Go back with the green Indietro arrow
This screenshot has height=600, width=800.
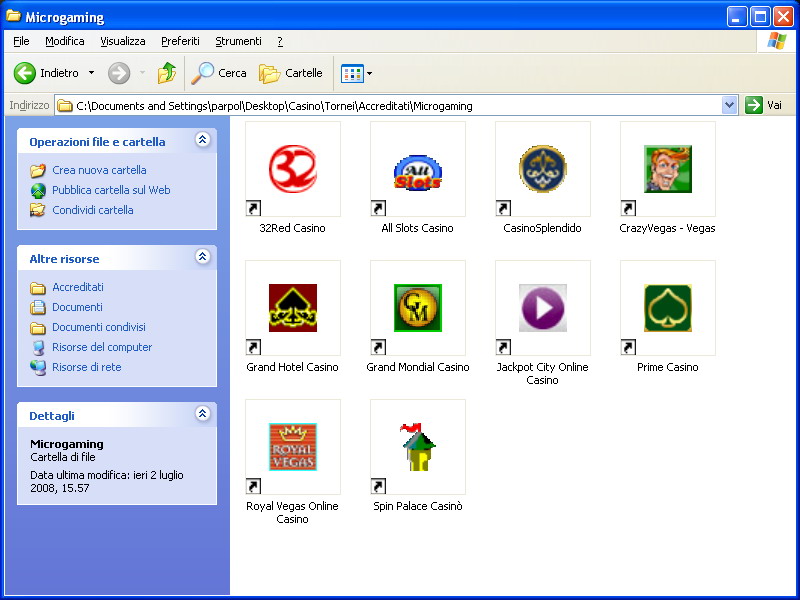[x=24, y=73]
